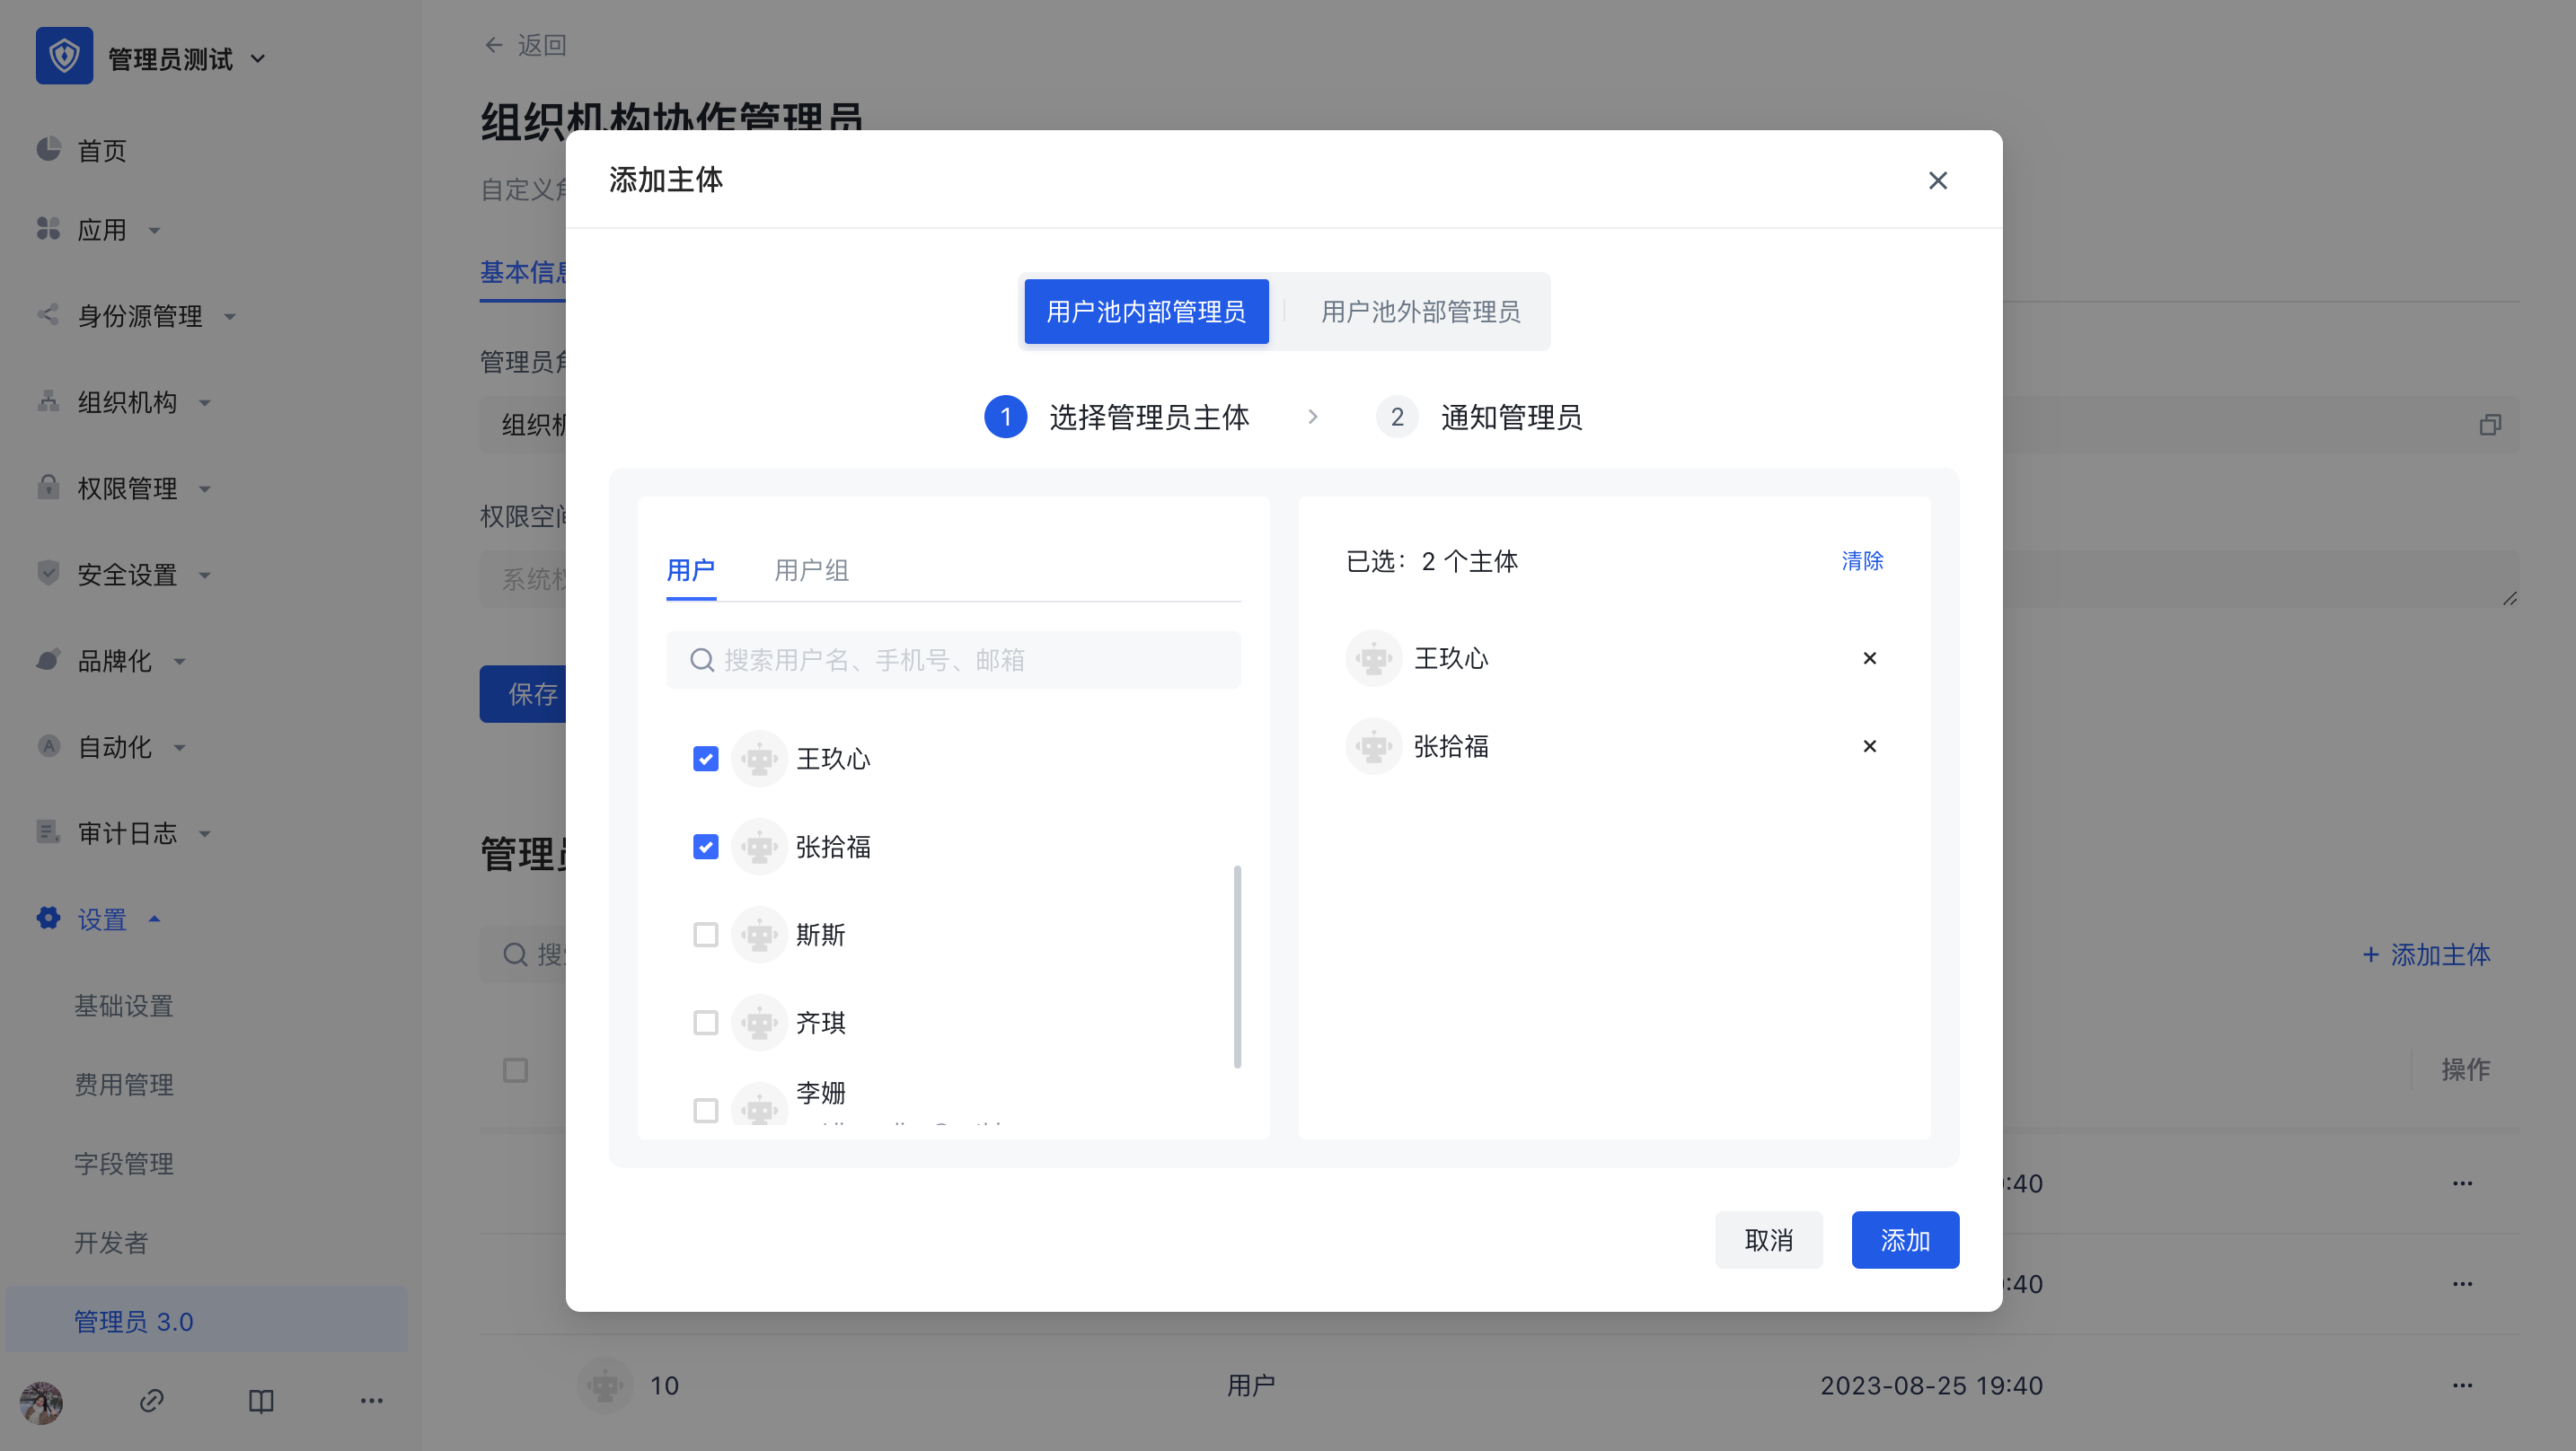Click the blue 添加 button

click(x=1904, y=1240)
